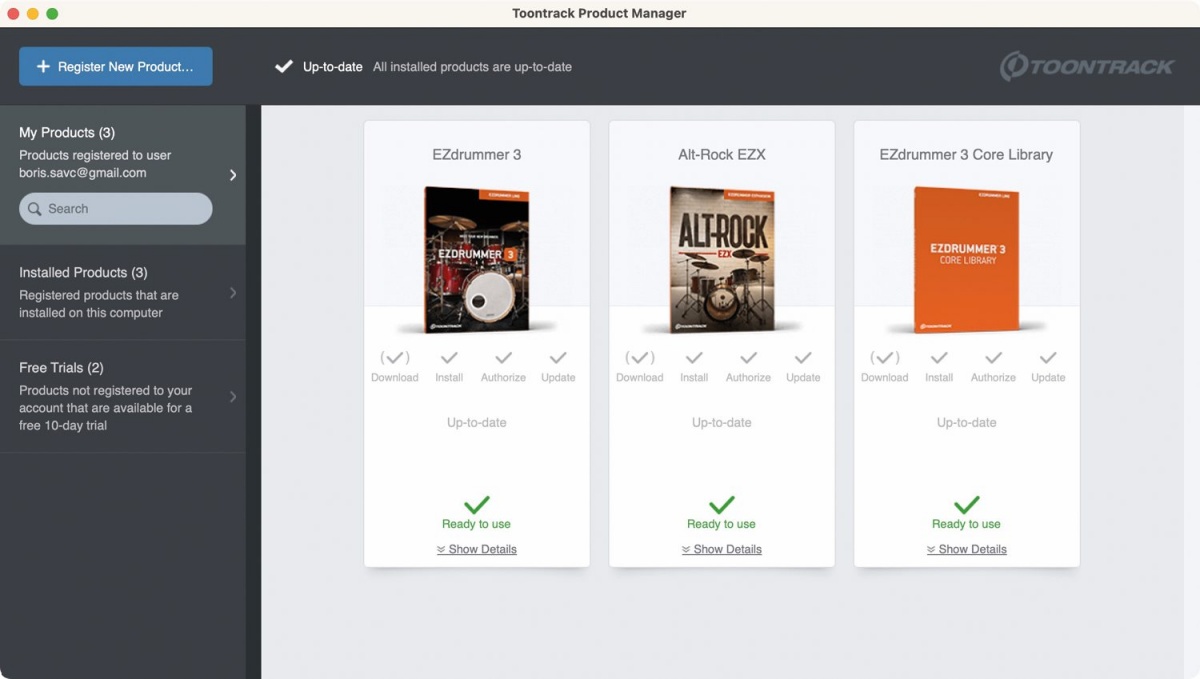Click EZdrummer 3 Authorize checkmark icon
The height and width of the screenshot is (679, 1200).
[x=503, y=357]
